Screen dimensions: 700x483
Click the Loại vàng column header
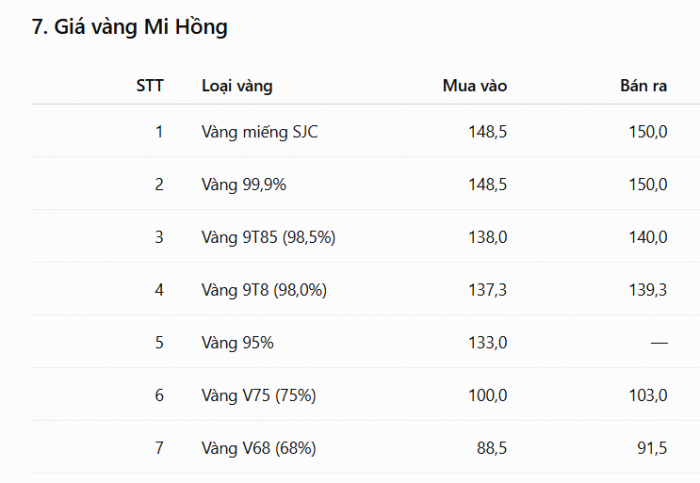pos(237,86)
